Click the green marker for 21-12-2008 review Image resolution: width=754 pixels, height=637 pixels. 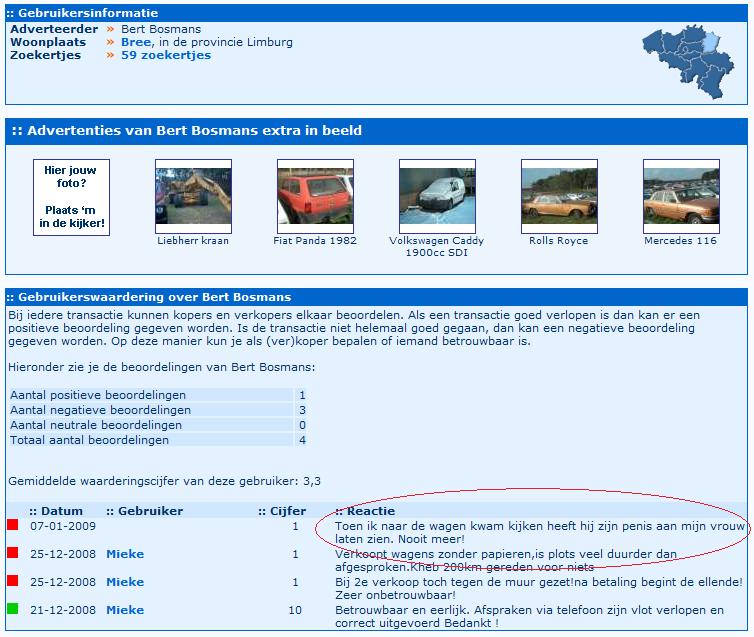click(13, 609)
